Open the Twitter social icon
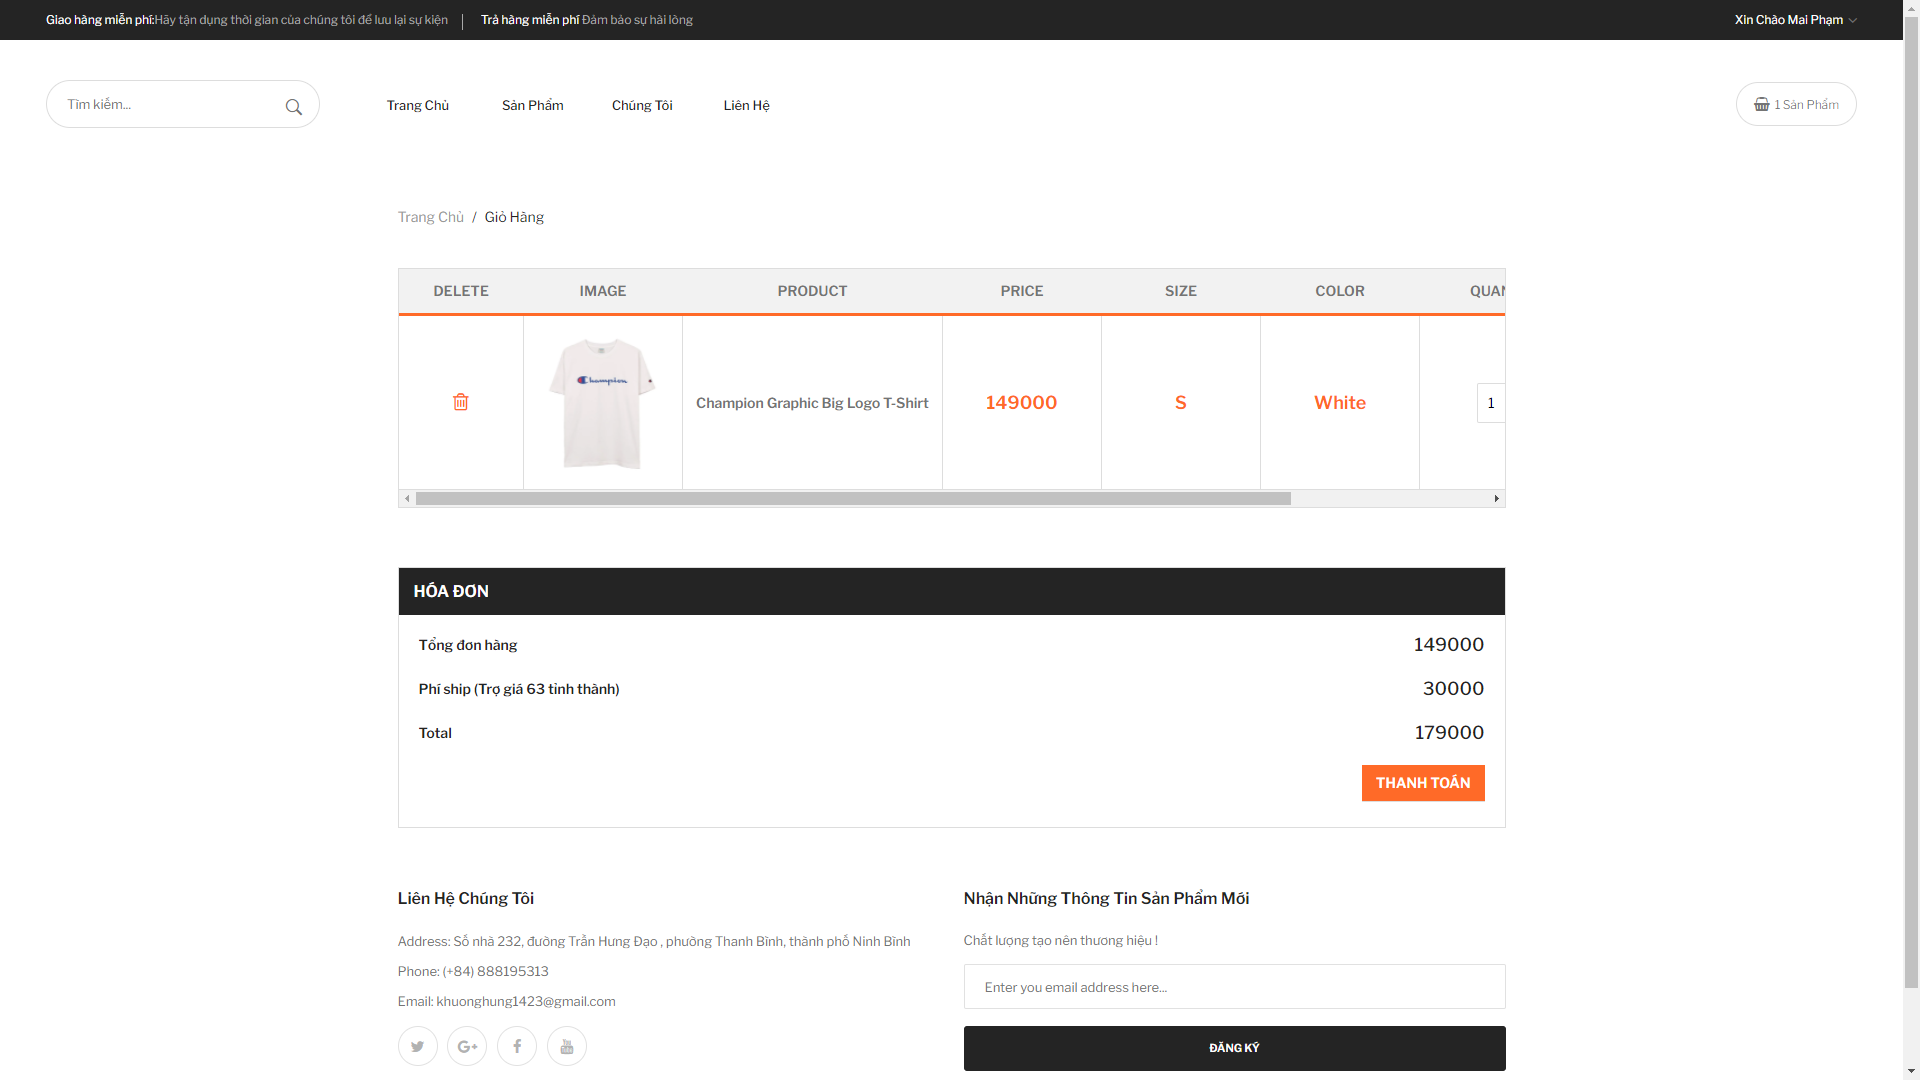 pos(417,1046)
